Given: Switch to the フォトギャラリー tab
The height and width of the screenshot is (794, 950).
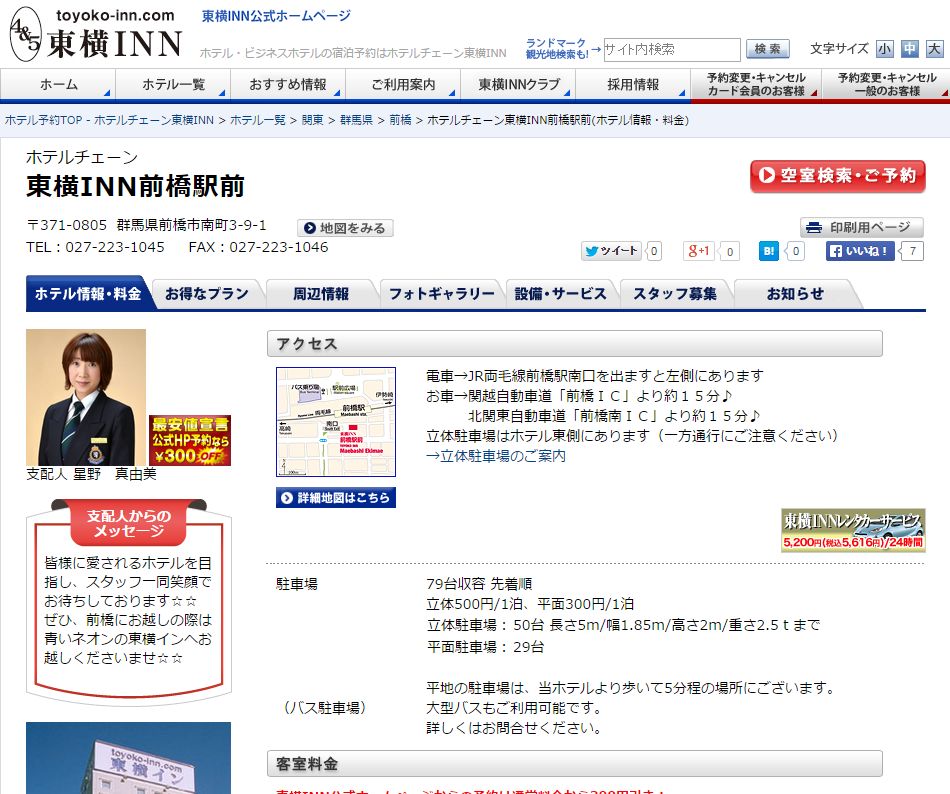Looking at the screenshot, I should 442,294.
